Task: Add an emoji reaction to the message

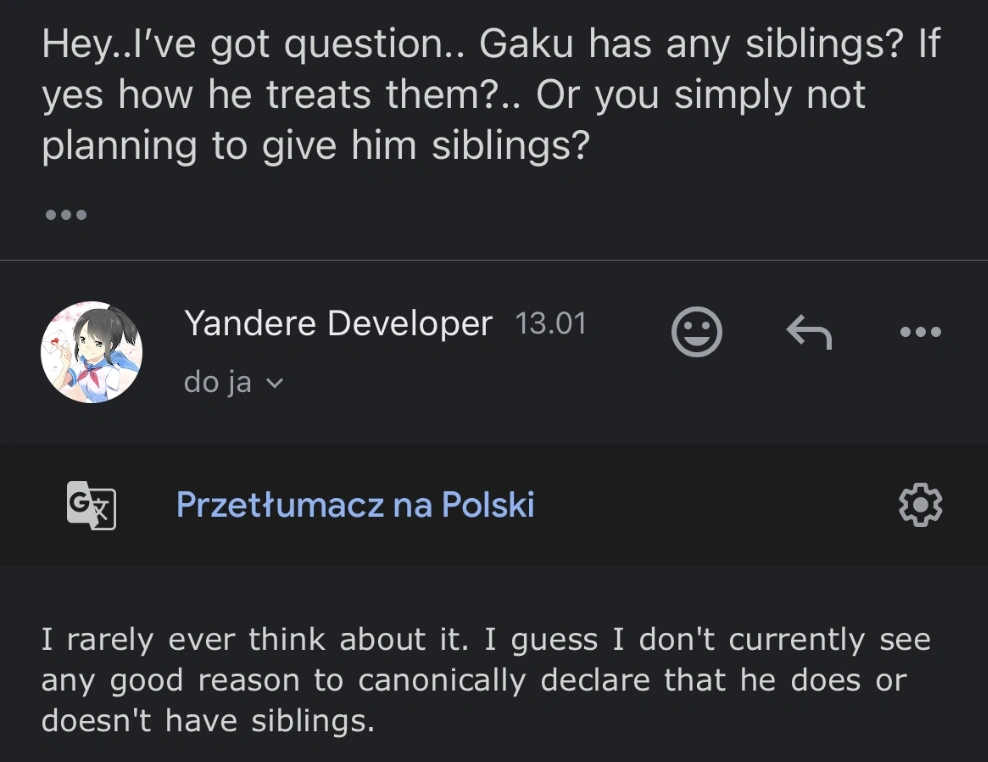Action: point(696,332)
